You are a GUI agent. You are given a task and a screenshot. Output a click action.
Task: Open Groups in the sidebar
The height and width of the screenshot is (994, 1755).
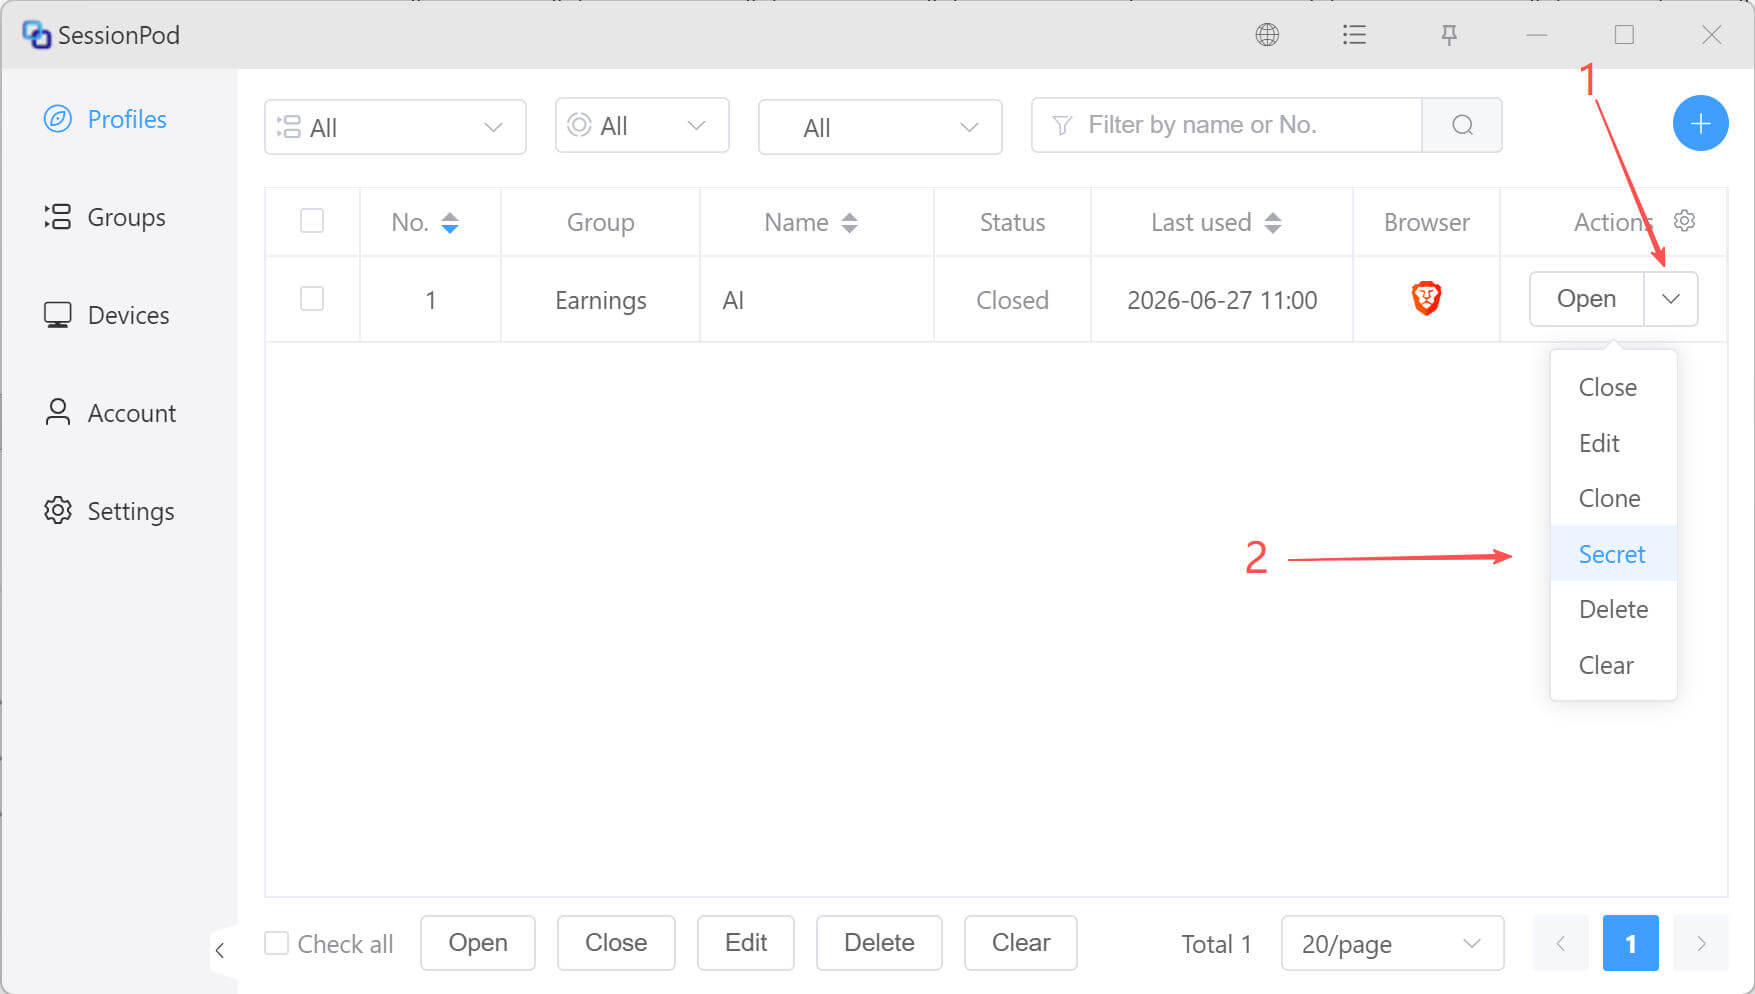tap(105, 217)
